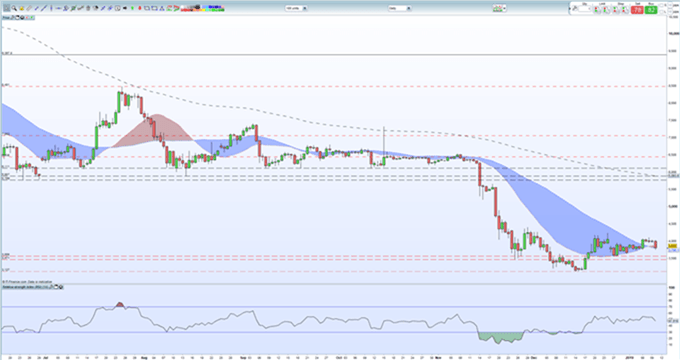Click the yellow lock icon in toolbar
The width and height of the screenshot is (680, 360).
pos(22,8)
